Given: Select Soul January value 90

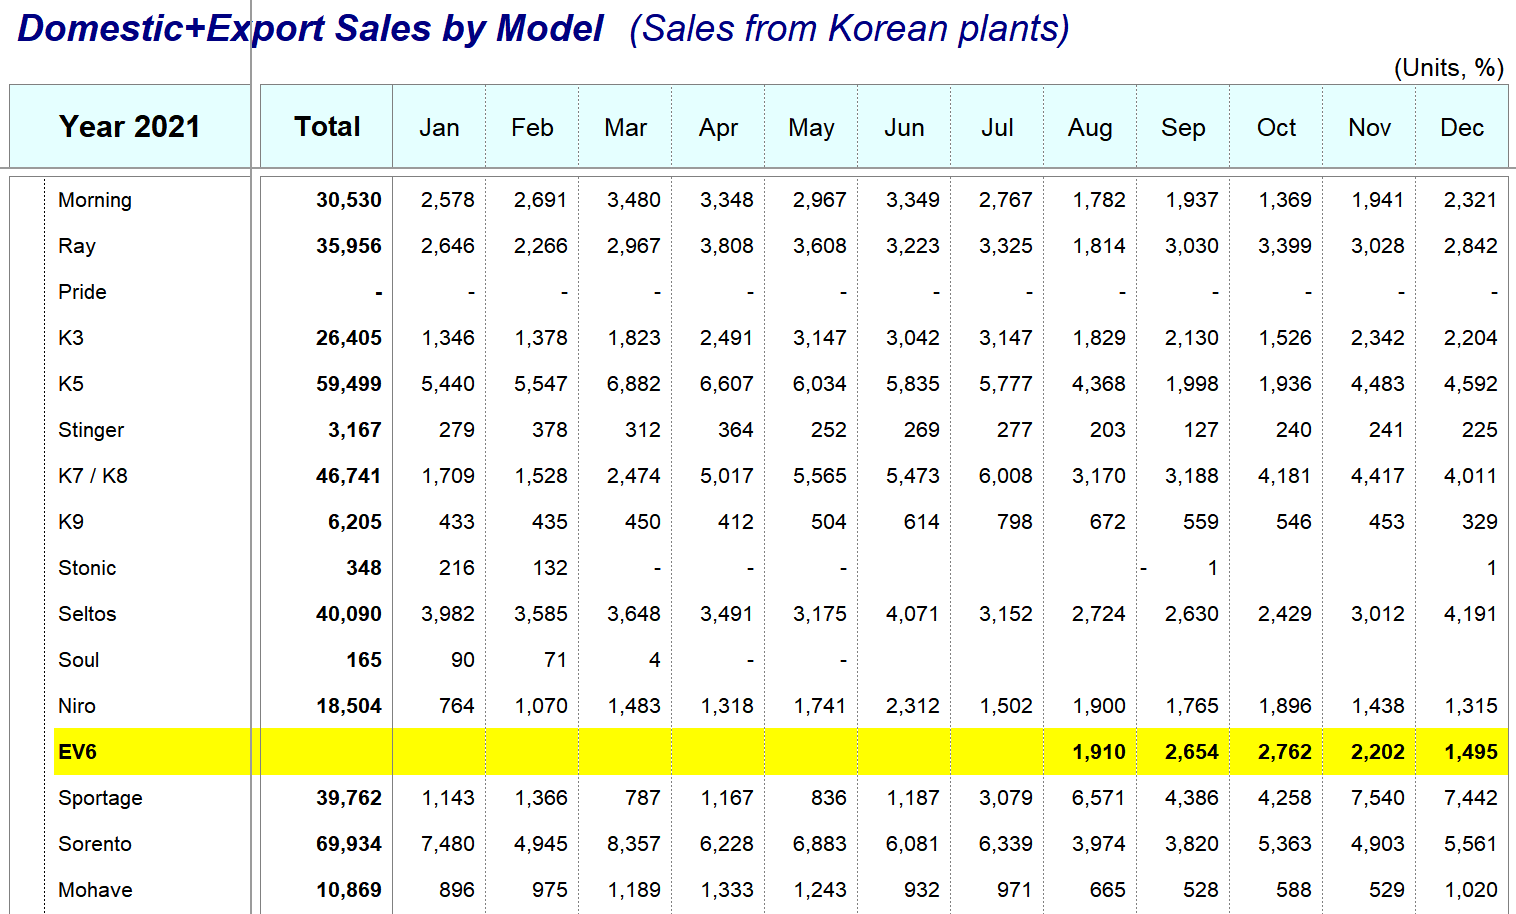Looking at the screenshot, I should point(463,660).
